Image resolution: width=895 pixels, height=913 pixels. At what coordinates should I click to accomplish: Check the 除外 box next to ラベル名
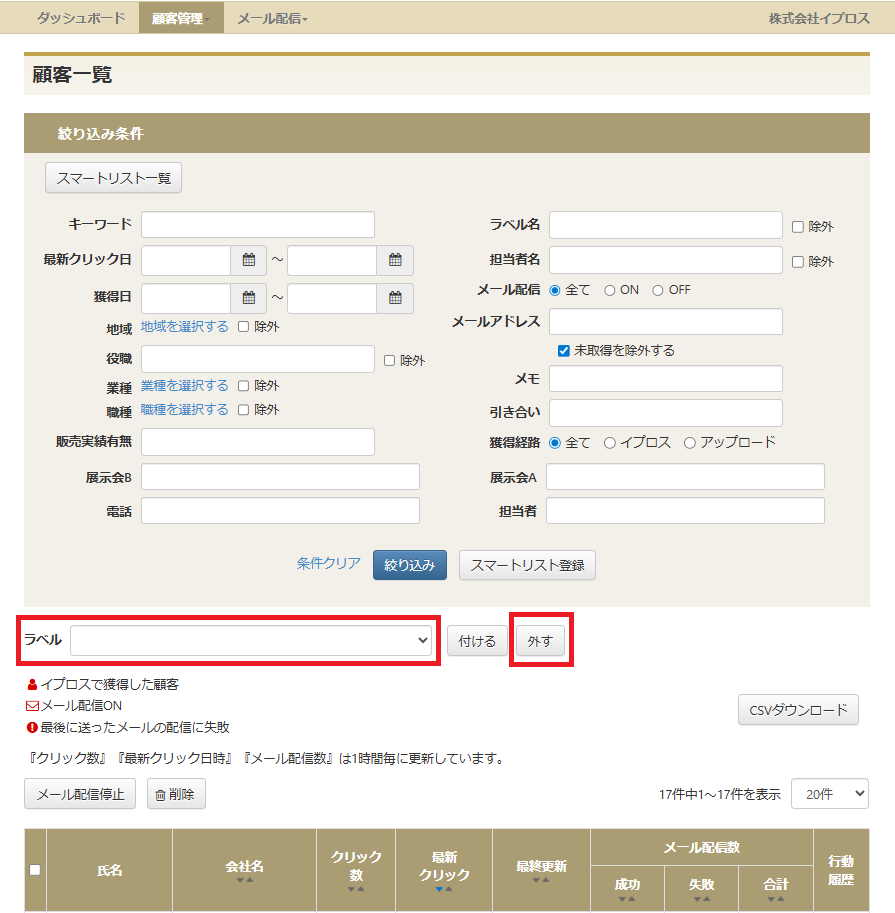click(798, 227)
